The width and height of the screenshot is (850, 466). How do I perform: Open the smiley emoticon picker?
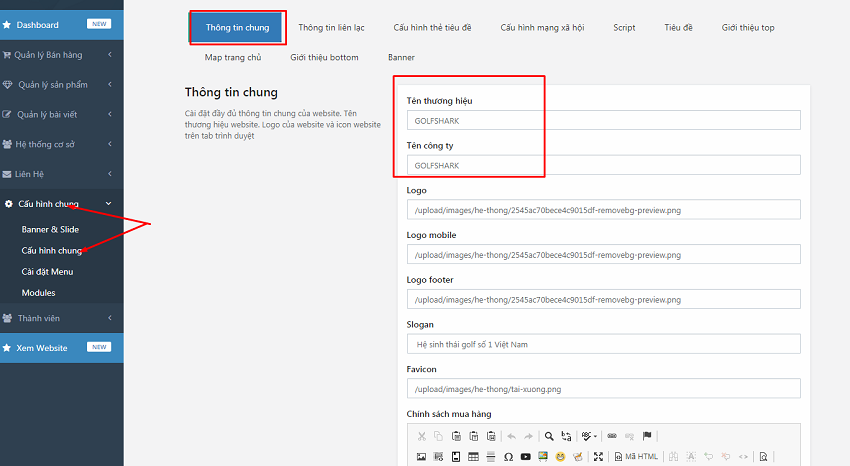[561, 457]
